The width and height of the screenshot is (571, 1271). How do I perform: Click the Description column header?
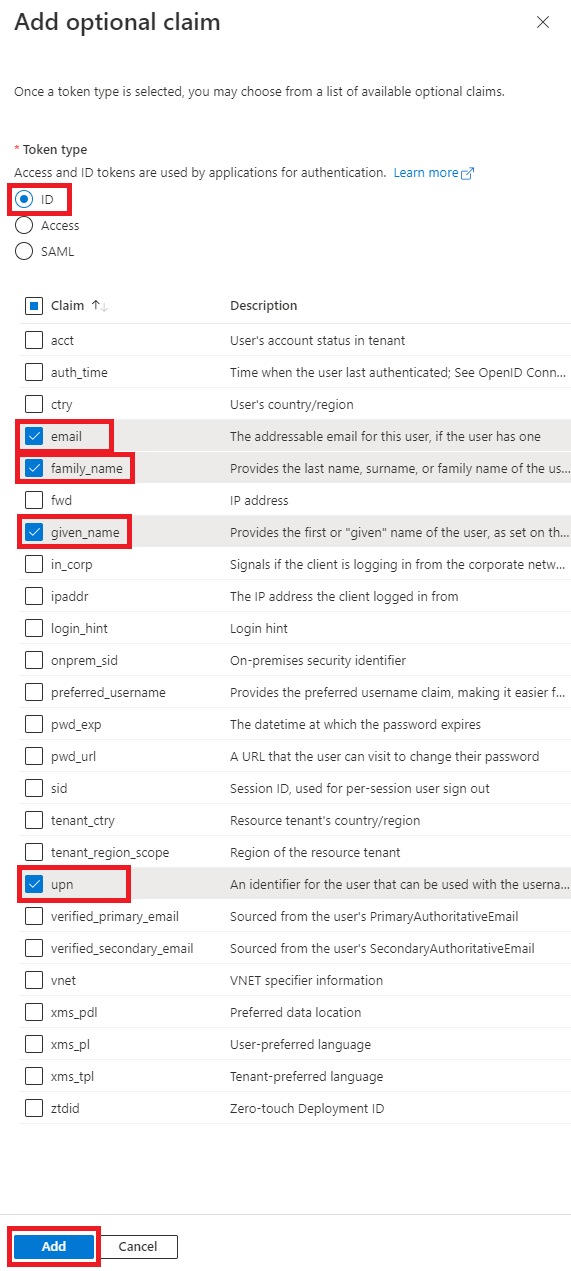[x=264, y=306]
